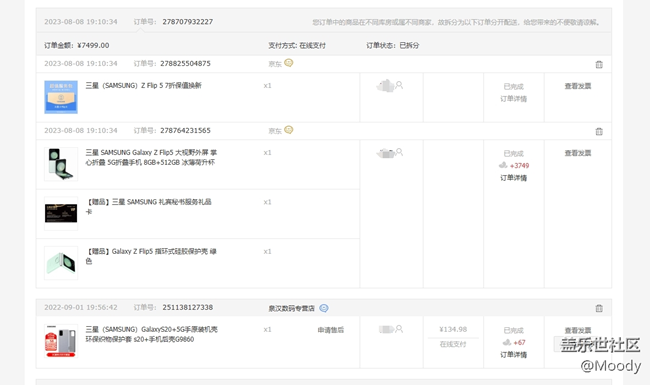Open JD chat icon for order 278764231565
This screenshot has height=385, width=650.
point(289,130)
